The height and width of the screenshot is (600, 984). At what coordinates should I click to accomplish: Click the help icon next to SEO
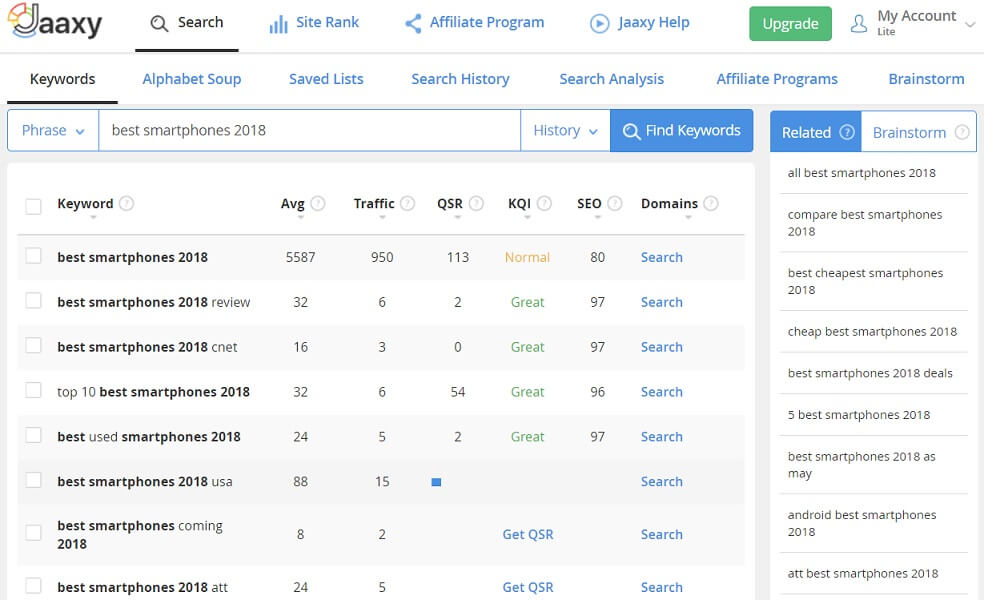615,203
